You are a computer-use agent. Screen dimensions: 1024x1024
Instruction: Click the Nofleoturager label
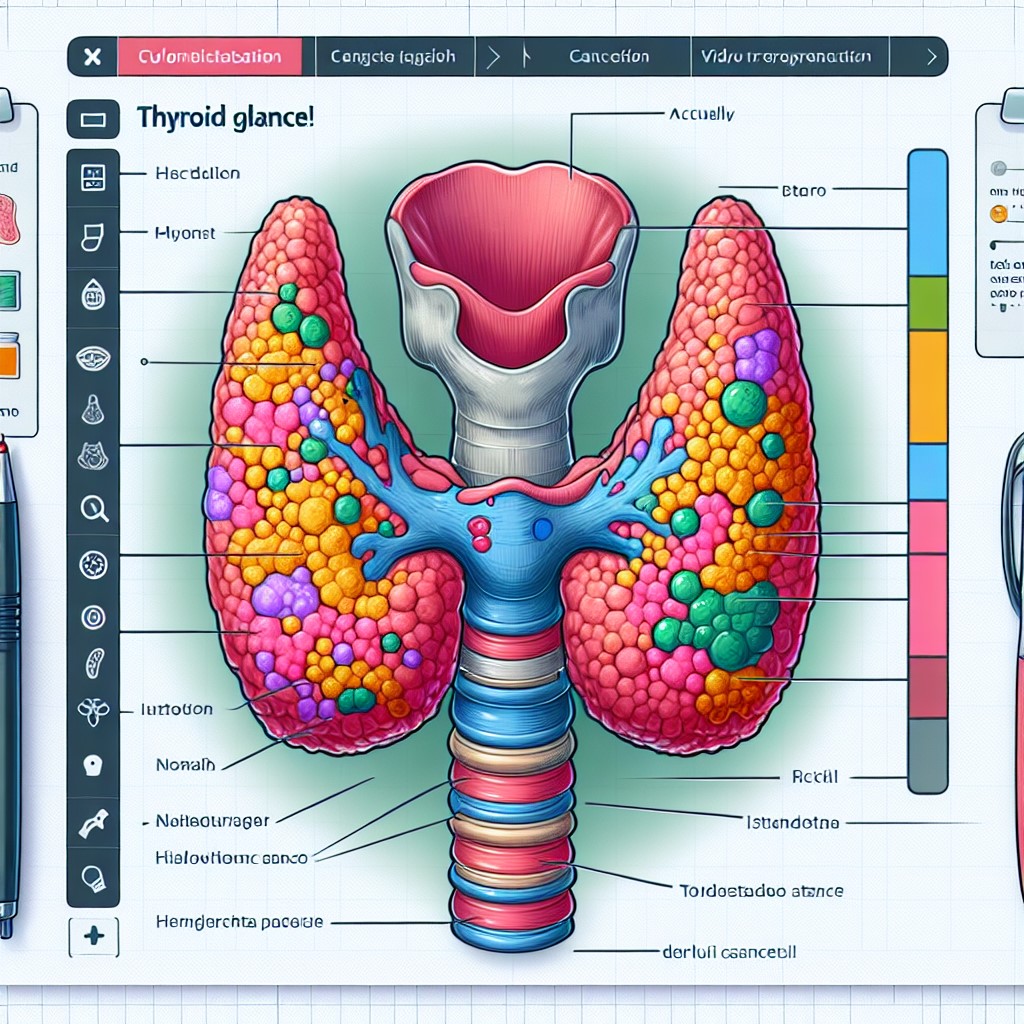[x=213, y=821]
